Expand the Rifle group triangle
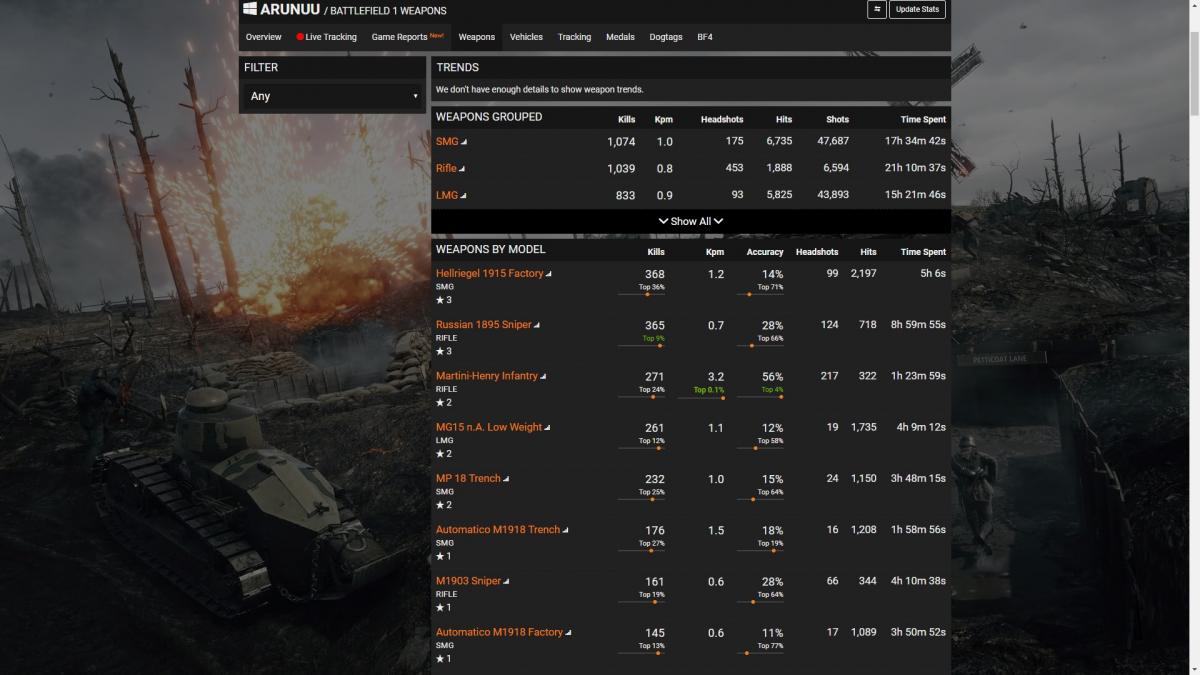1200x675 pixels. pos(462,169)
